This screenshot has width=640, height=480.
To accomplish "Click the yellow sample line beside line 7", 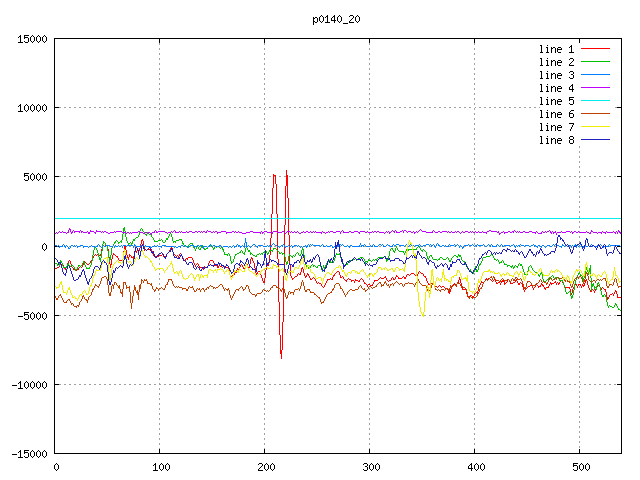I will [596, 127].
